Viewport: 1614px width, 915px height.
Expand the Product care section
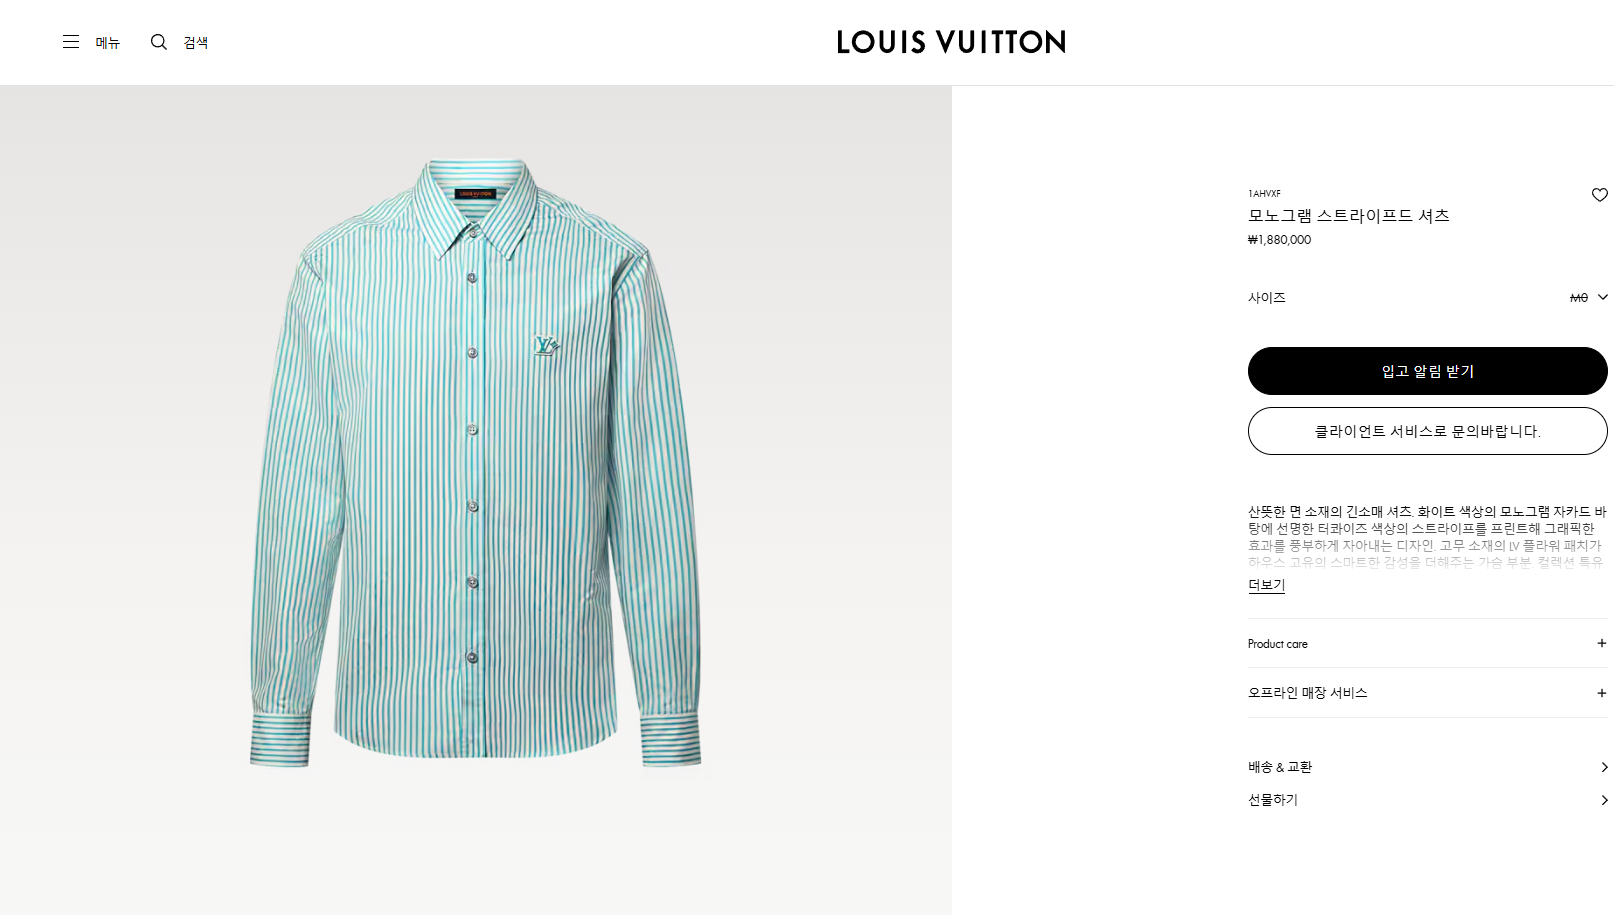pyautogui.click(x=1427, y=643)
